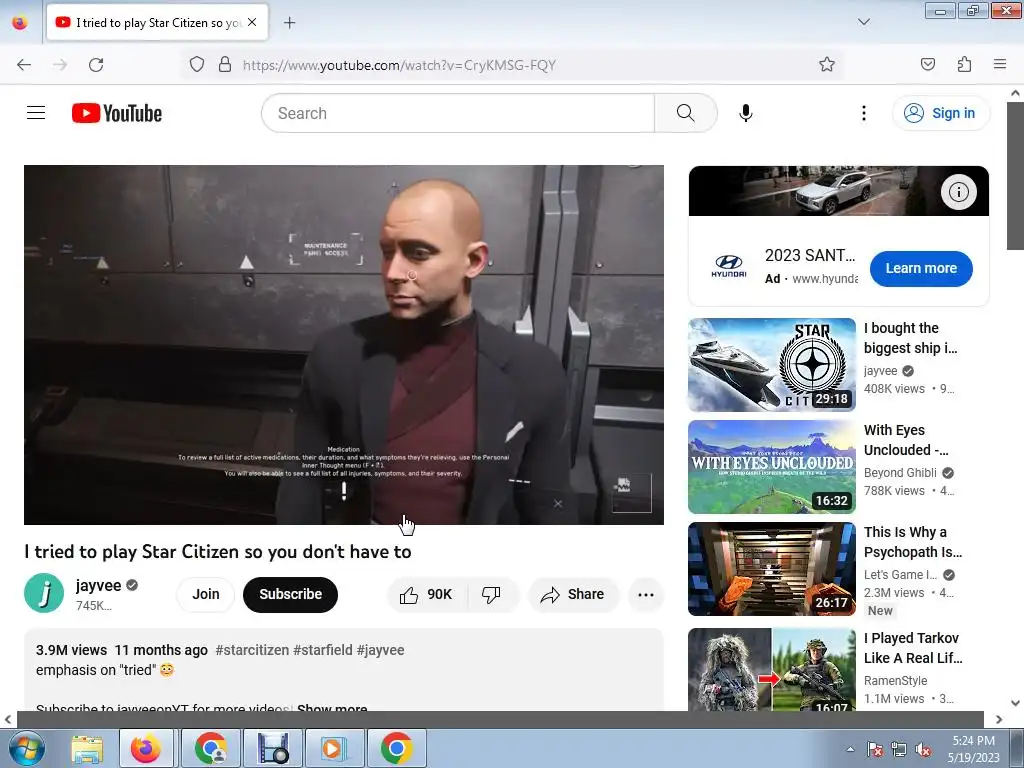
Task: Subscribe to jayvee channel
Action: tap(290, 594)
